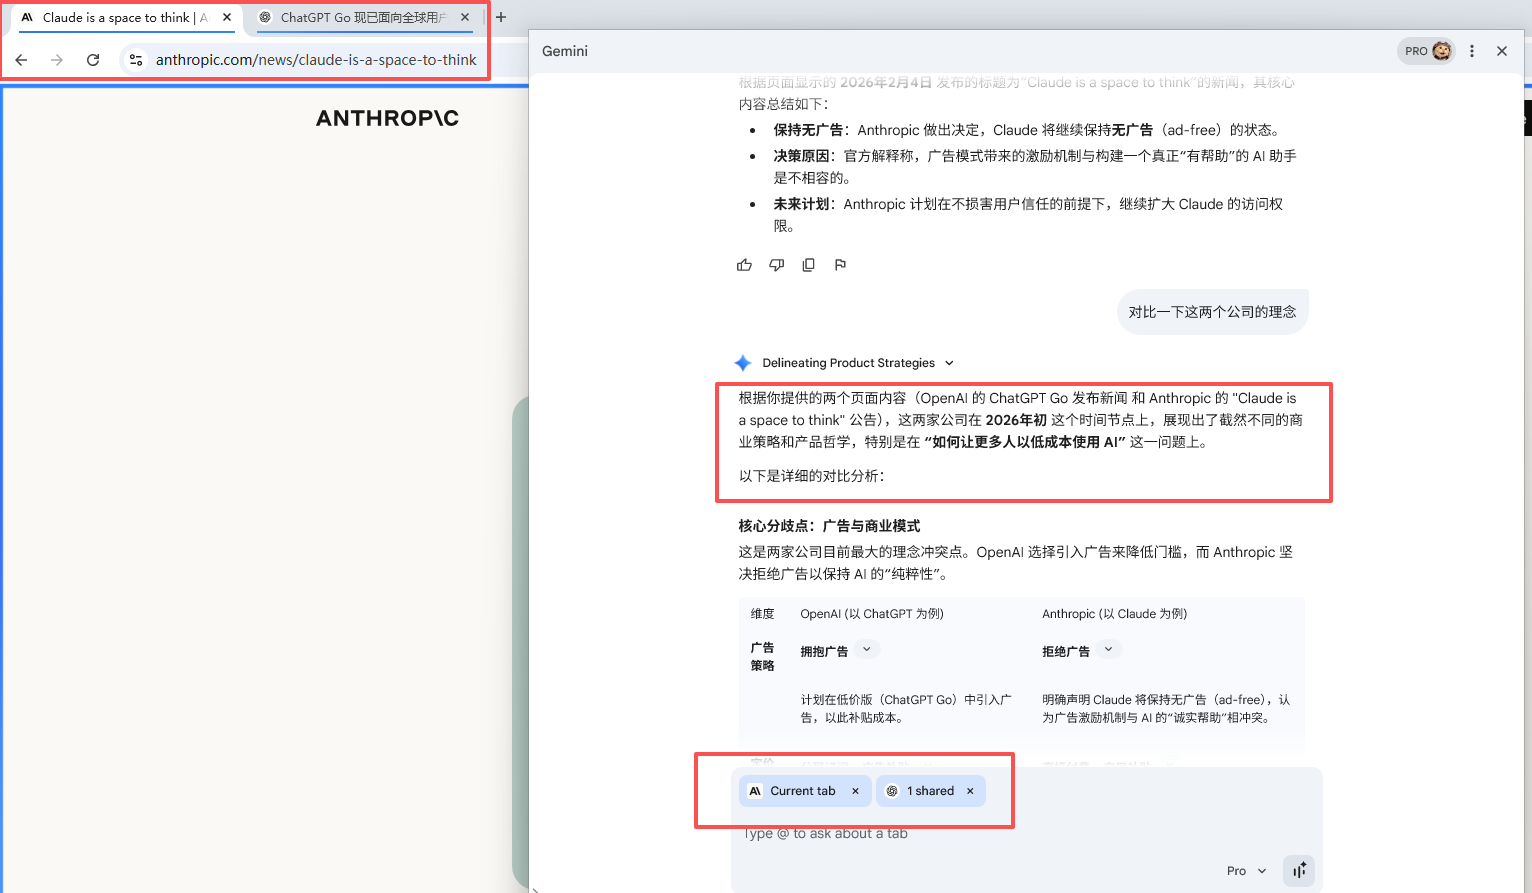The height and width of the screenshot is (893, 1532).
Task: Click the Gemini sparkle icon beside Delineating Product Strategies
Action: [742, 363]
